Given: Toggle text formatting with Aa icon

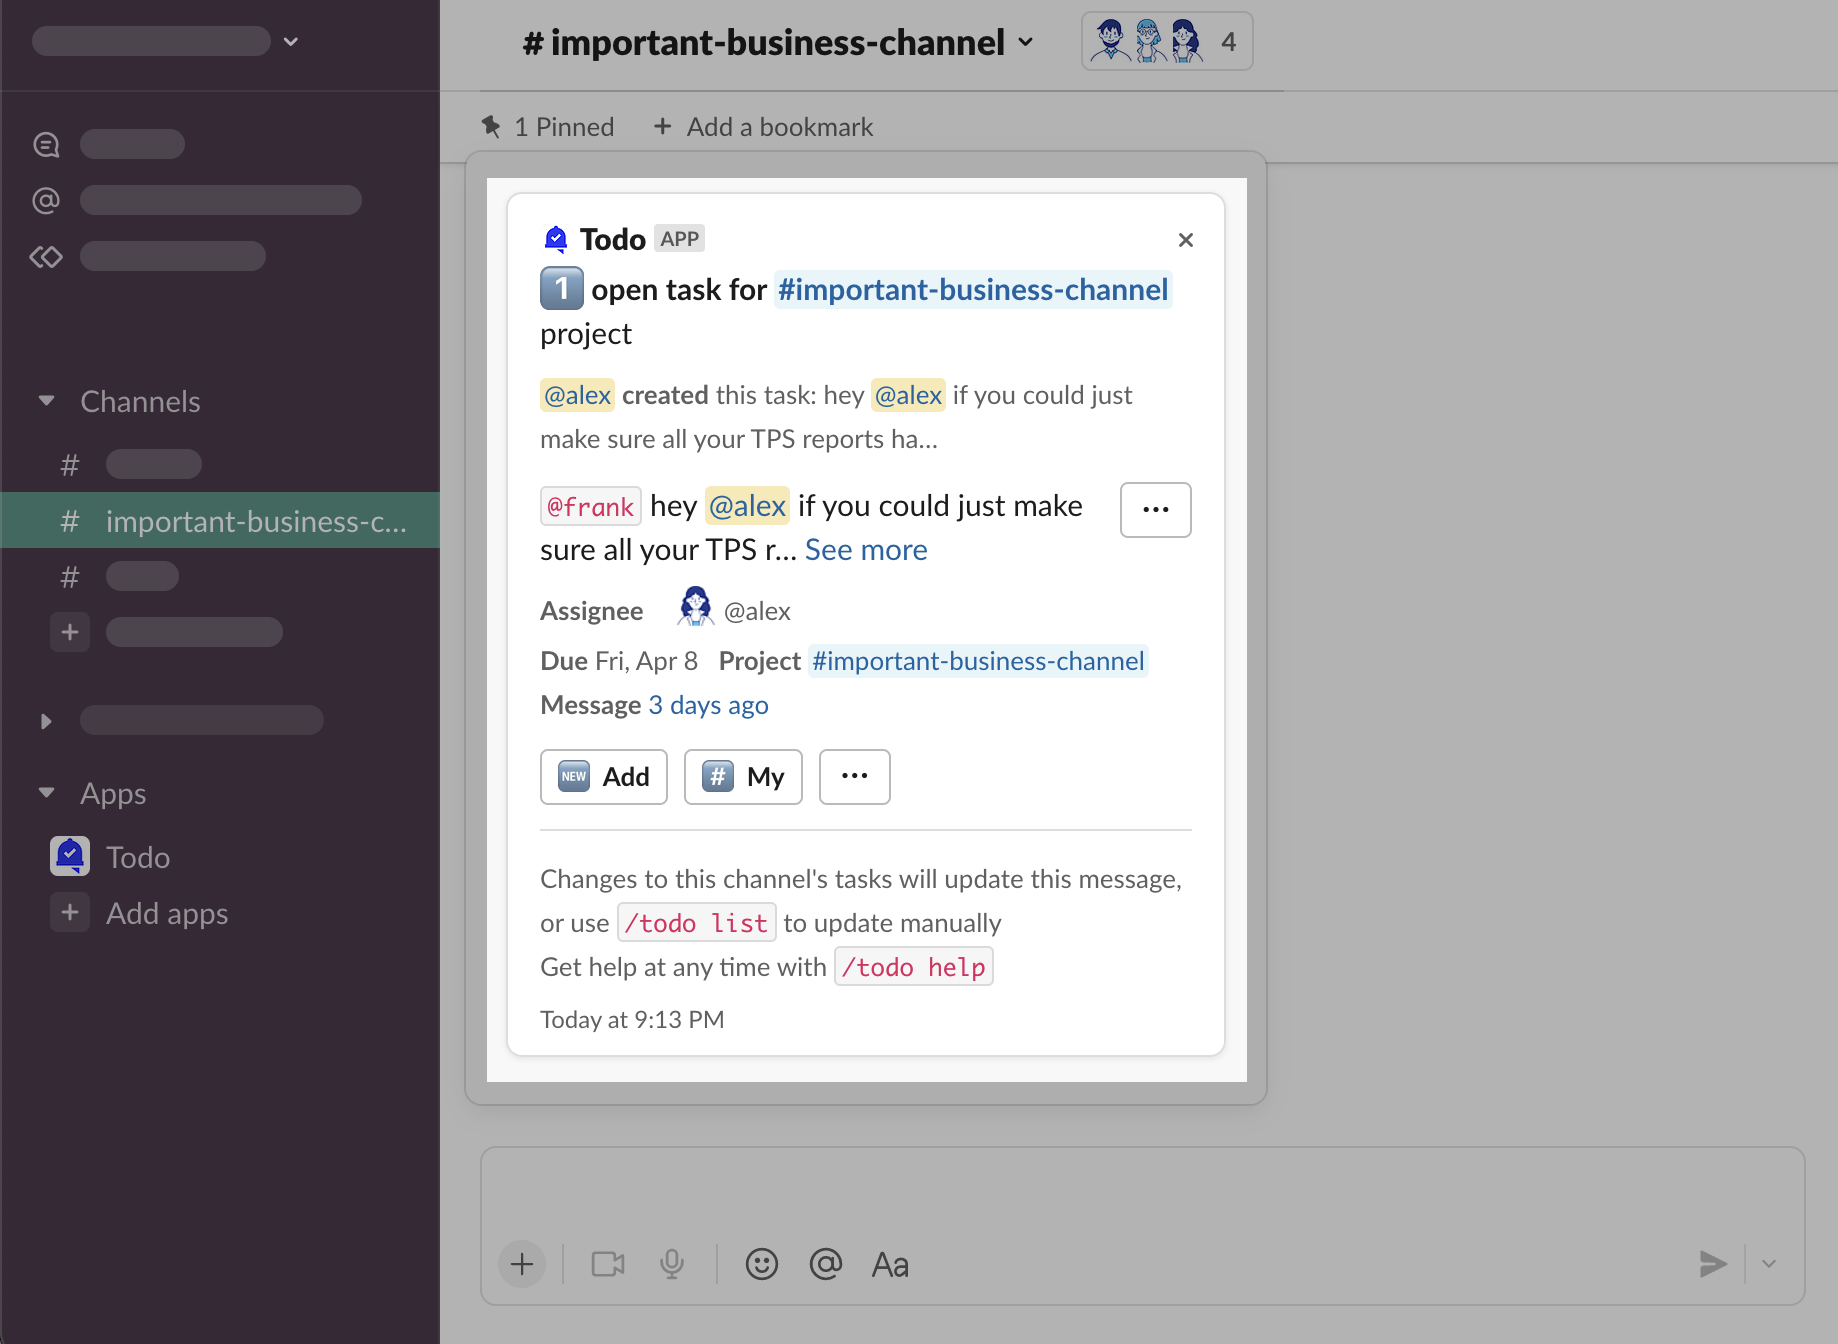Looking at the screenshot, I should point(890,1264).
